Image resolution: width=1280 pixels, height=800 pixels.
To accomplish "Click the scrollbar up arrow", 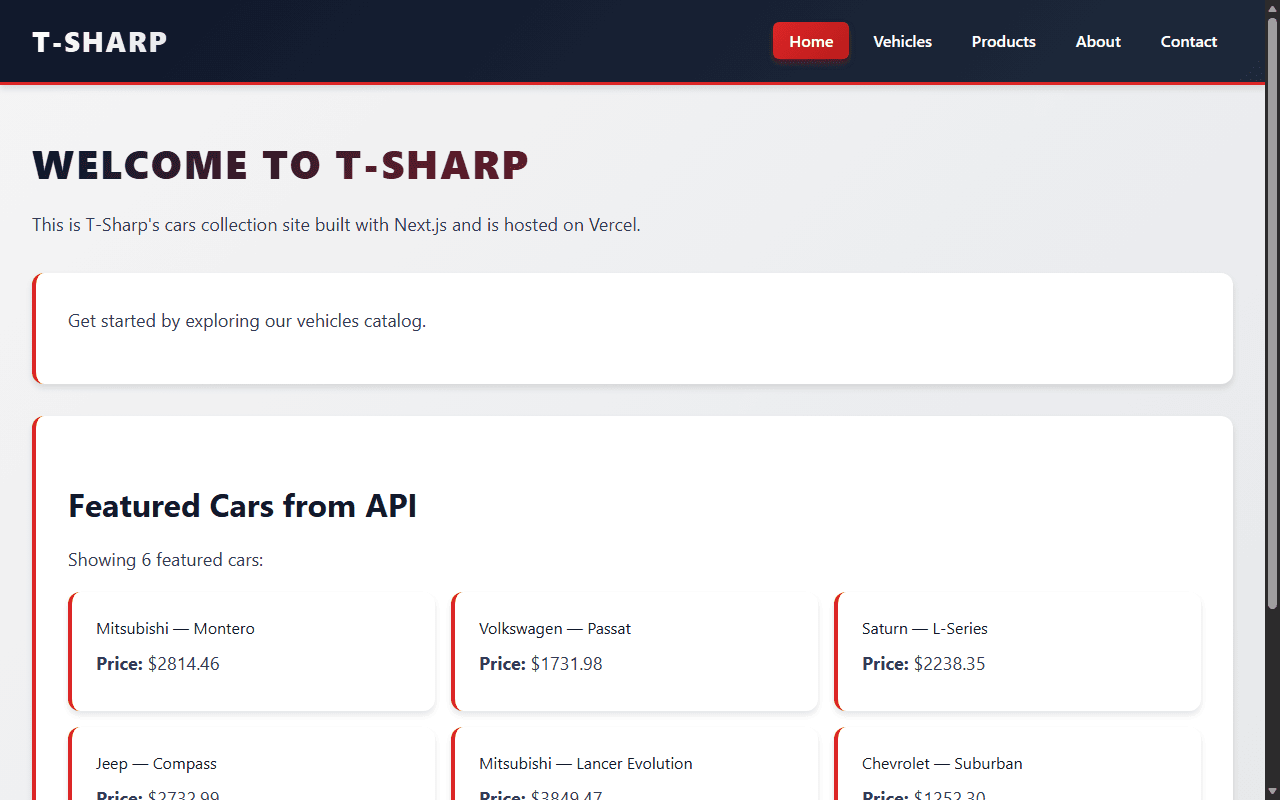I will point(1272,8).
